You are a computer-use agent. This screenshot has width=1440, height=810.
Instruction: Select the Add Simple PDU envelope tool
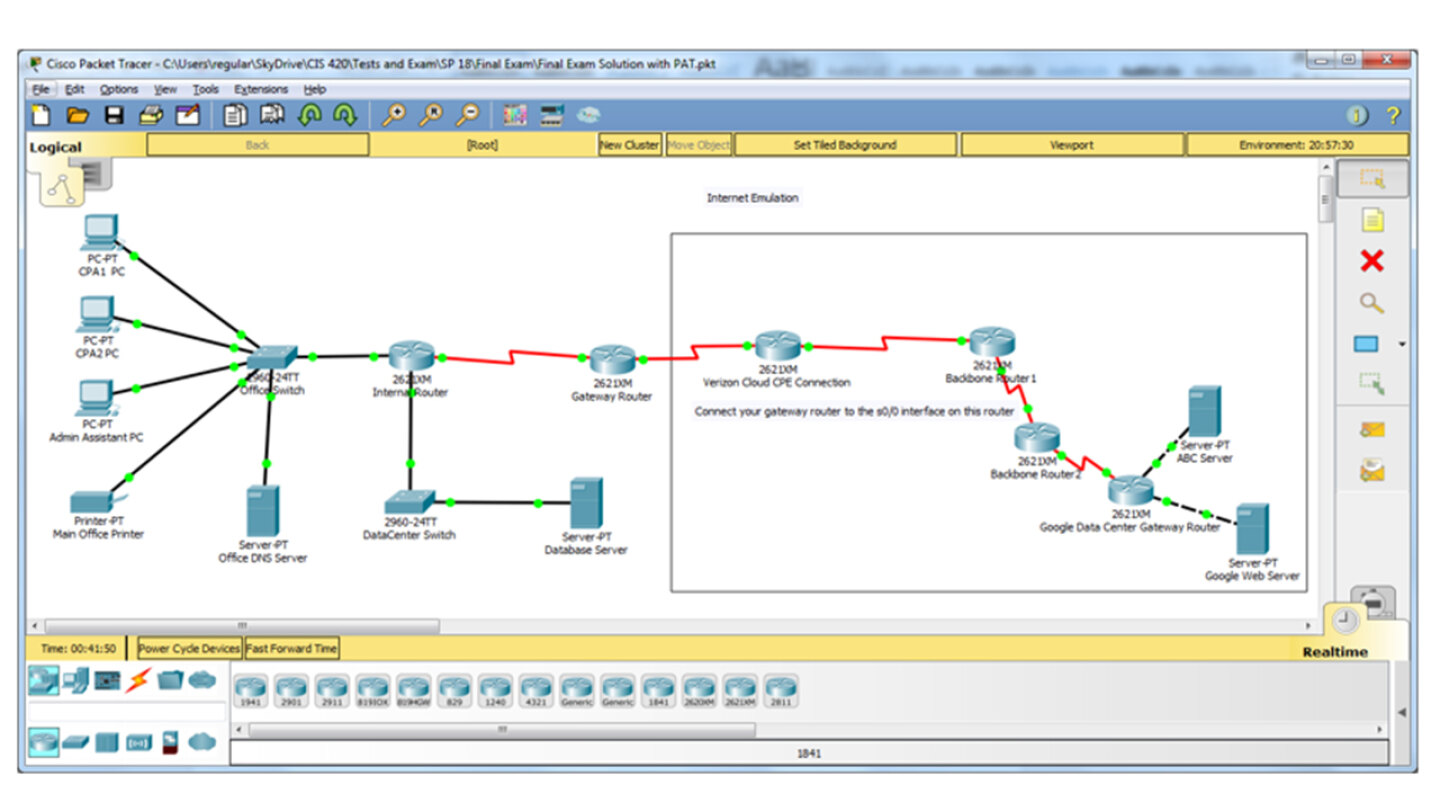pos(1372,430)
